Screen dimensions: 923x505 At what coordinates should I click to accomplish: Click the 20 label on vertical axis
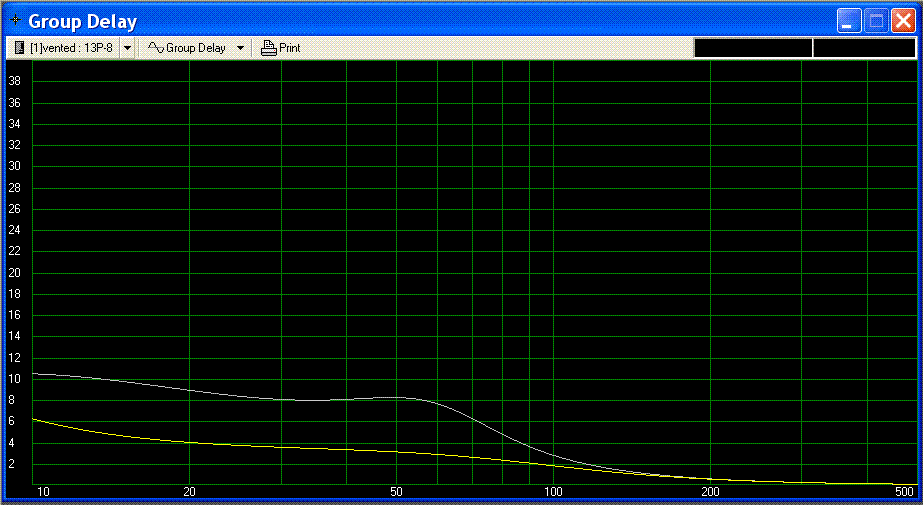click(14, 273)
